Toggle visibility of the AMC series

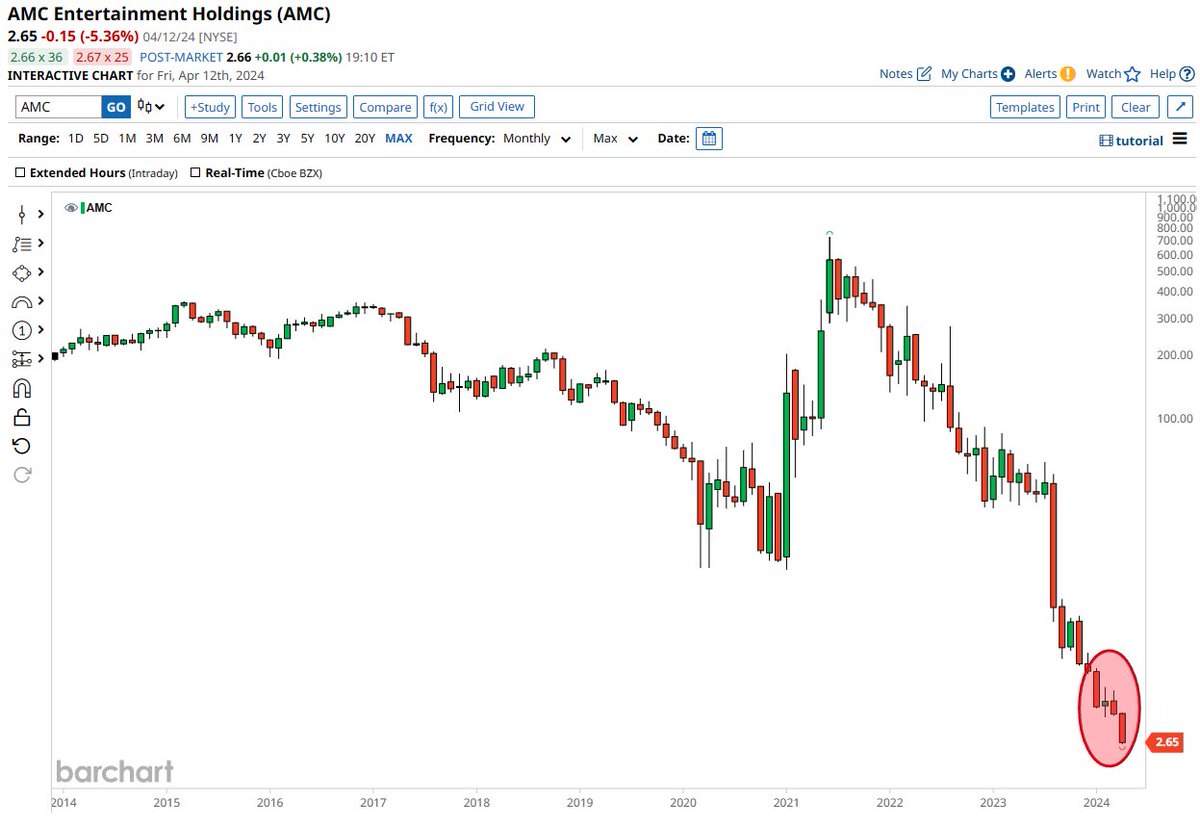point(70,207)
